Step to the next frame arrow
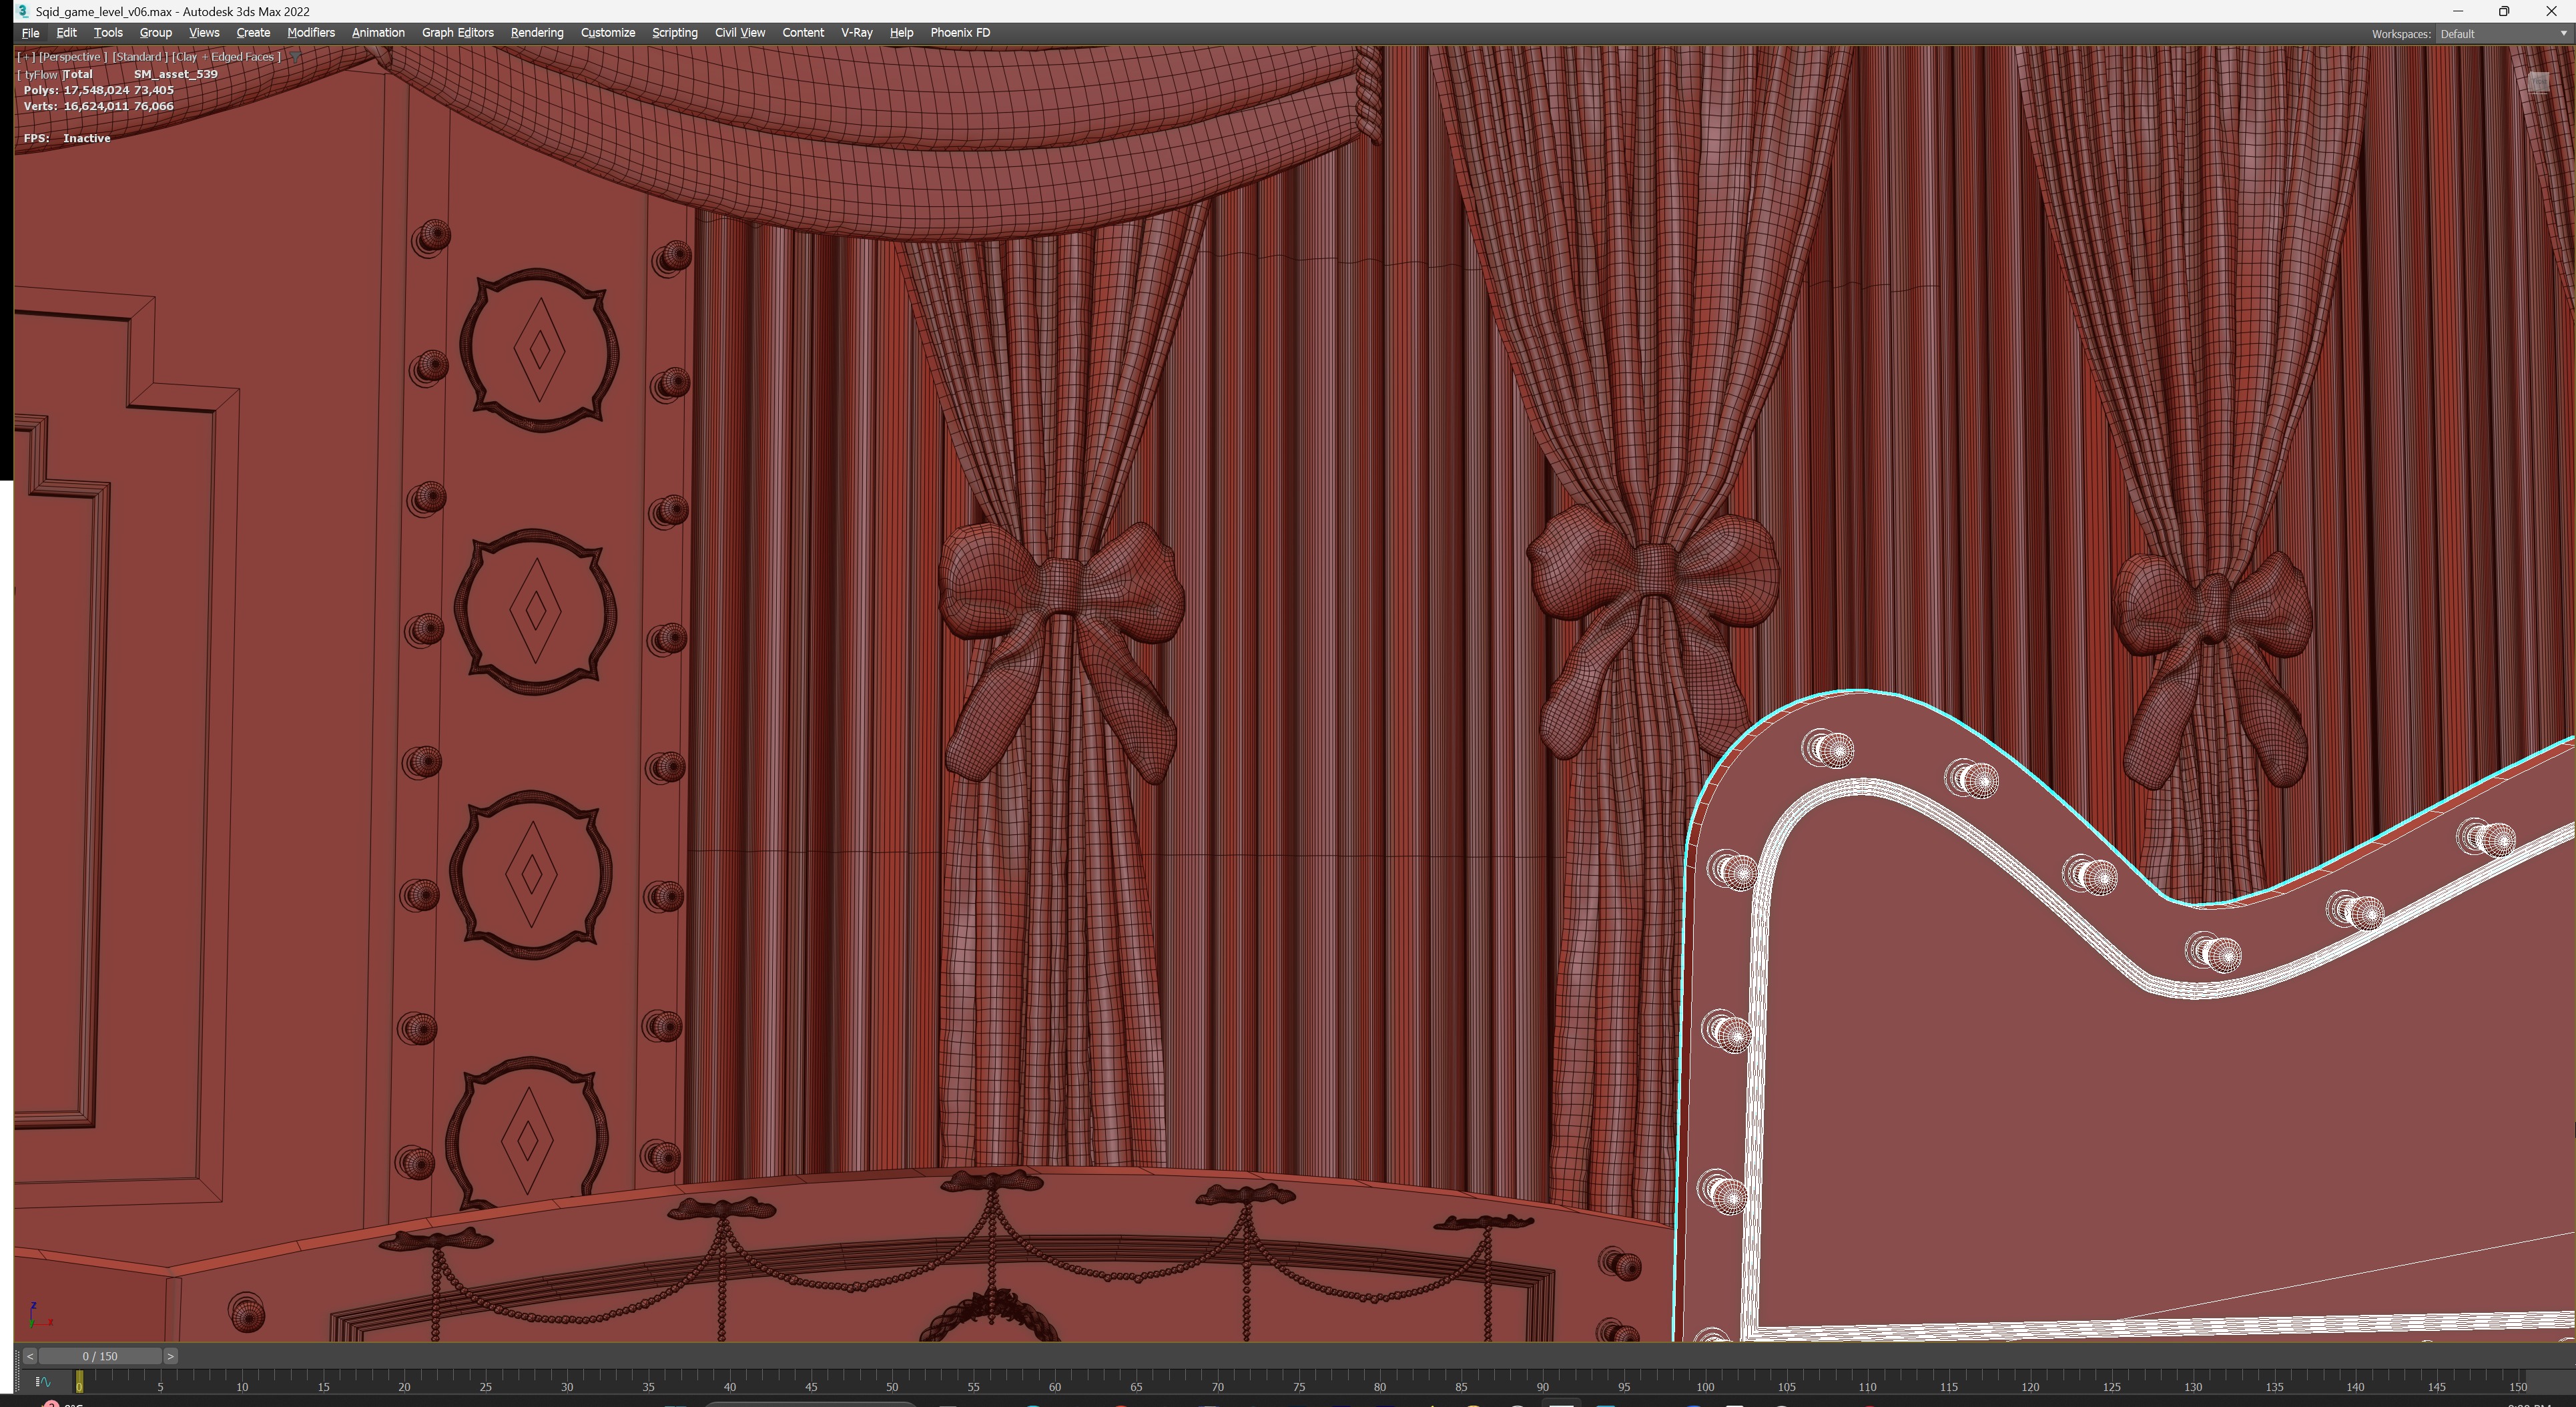The image size is (2576, 1407). click(171, 1356)
